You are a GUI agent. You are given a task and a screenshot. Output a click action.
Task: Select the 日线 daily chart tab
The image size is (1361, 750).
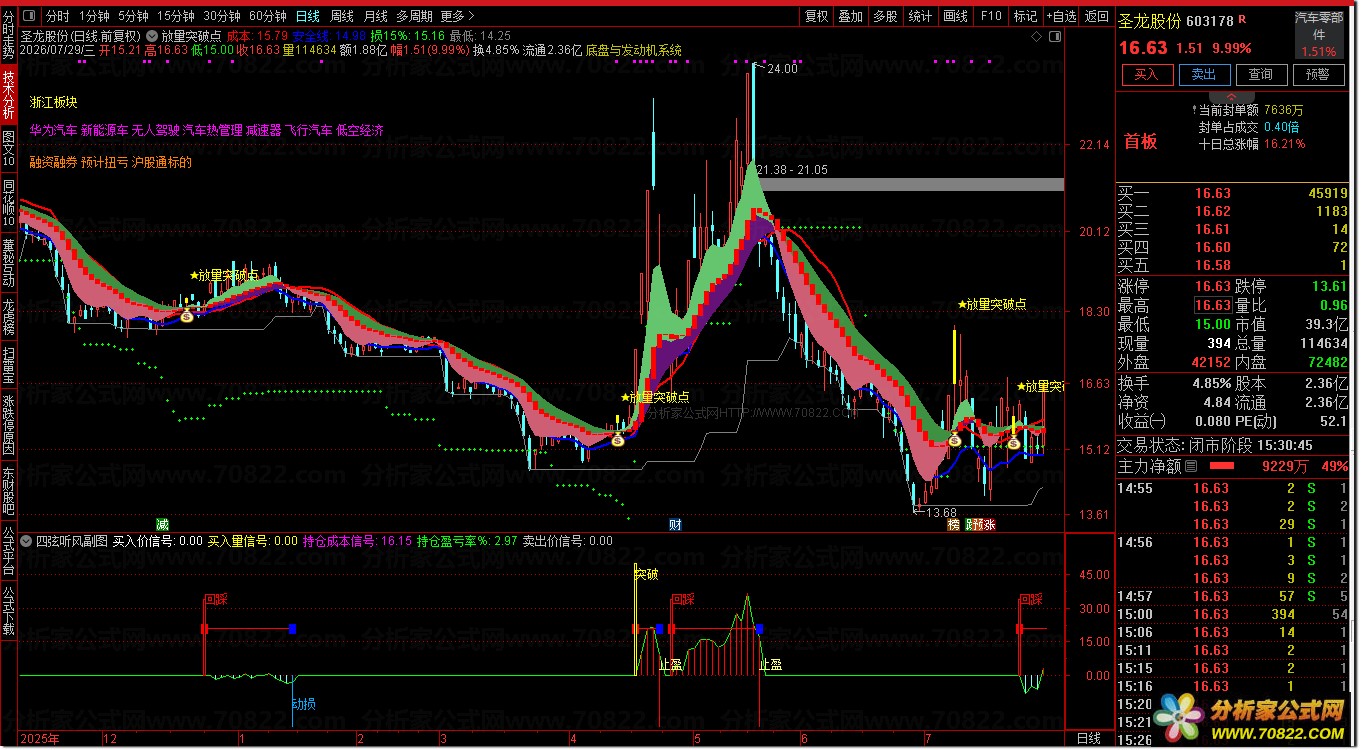(x=308, y=16)
